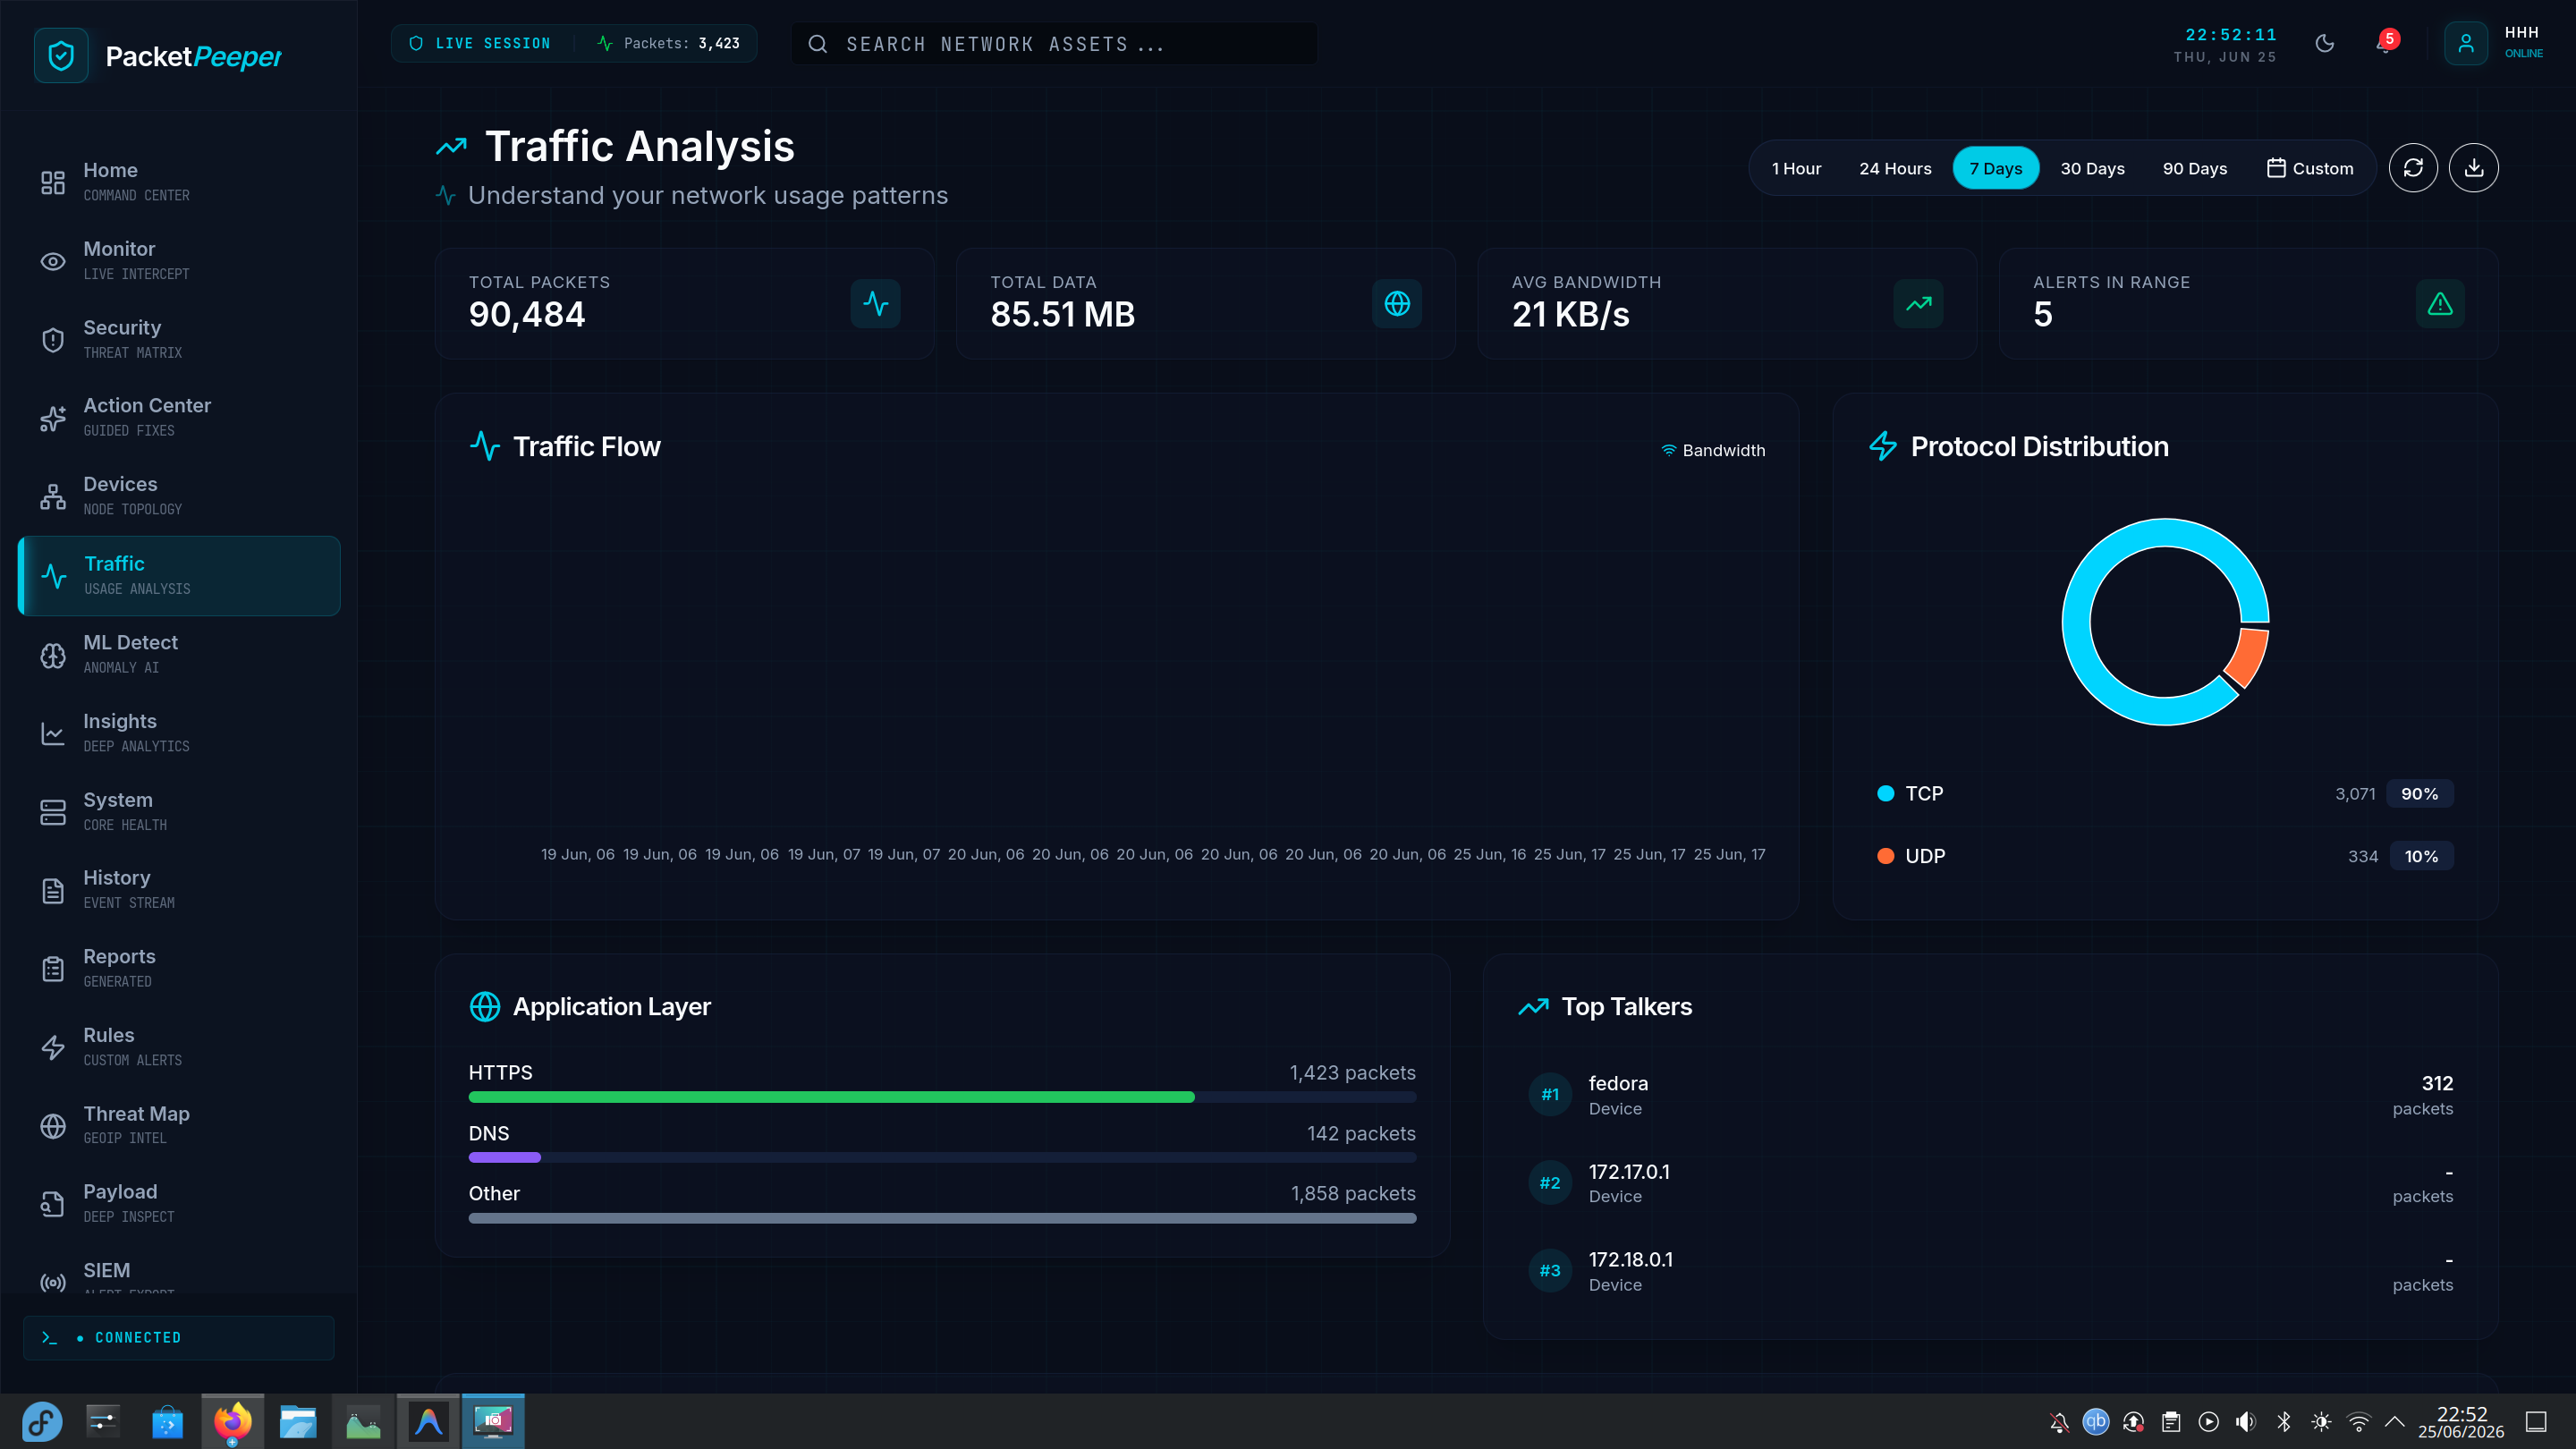
Task: Click the Packets counter 3,423
Action: 668,43
